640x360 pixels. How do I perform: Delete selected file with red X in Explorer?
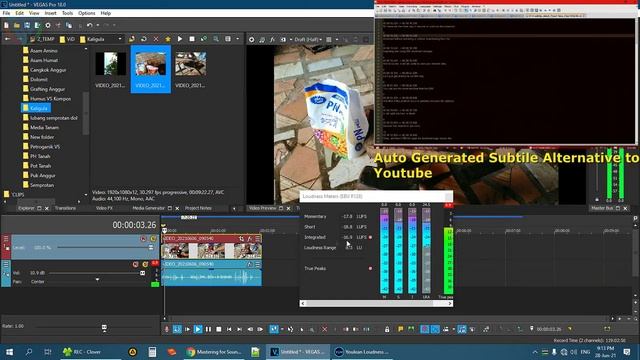156,39
